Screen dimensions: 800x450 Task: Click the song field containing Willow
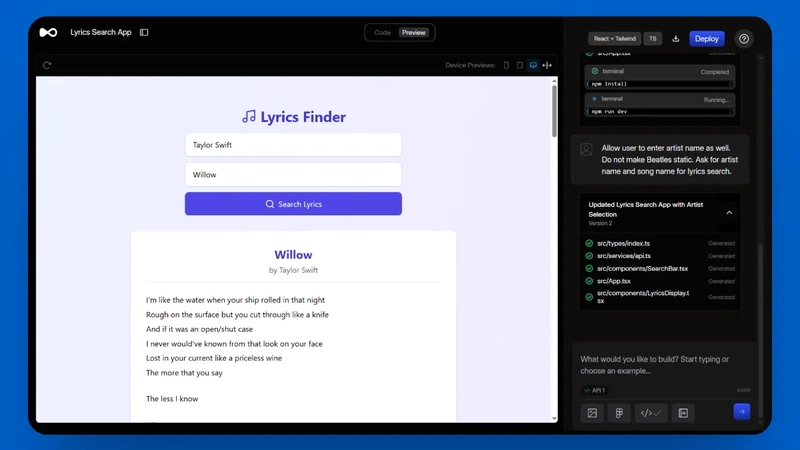[293, 174]
